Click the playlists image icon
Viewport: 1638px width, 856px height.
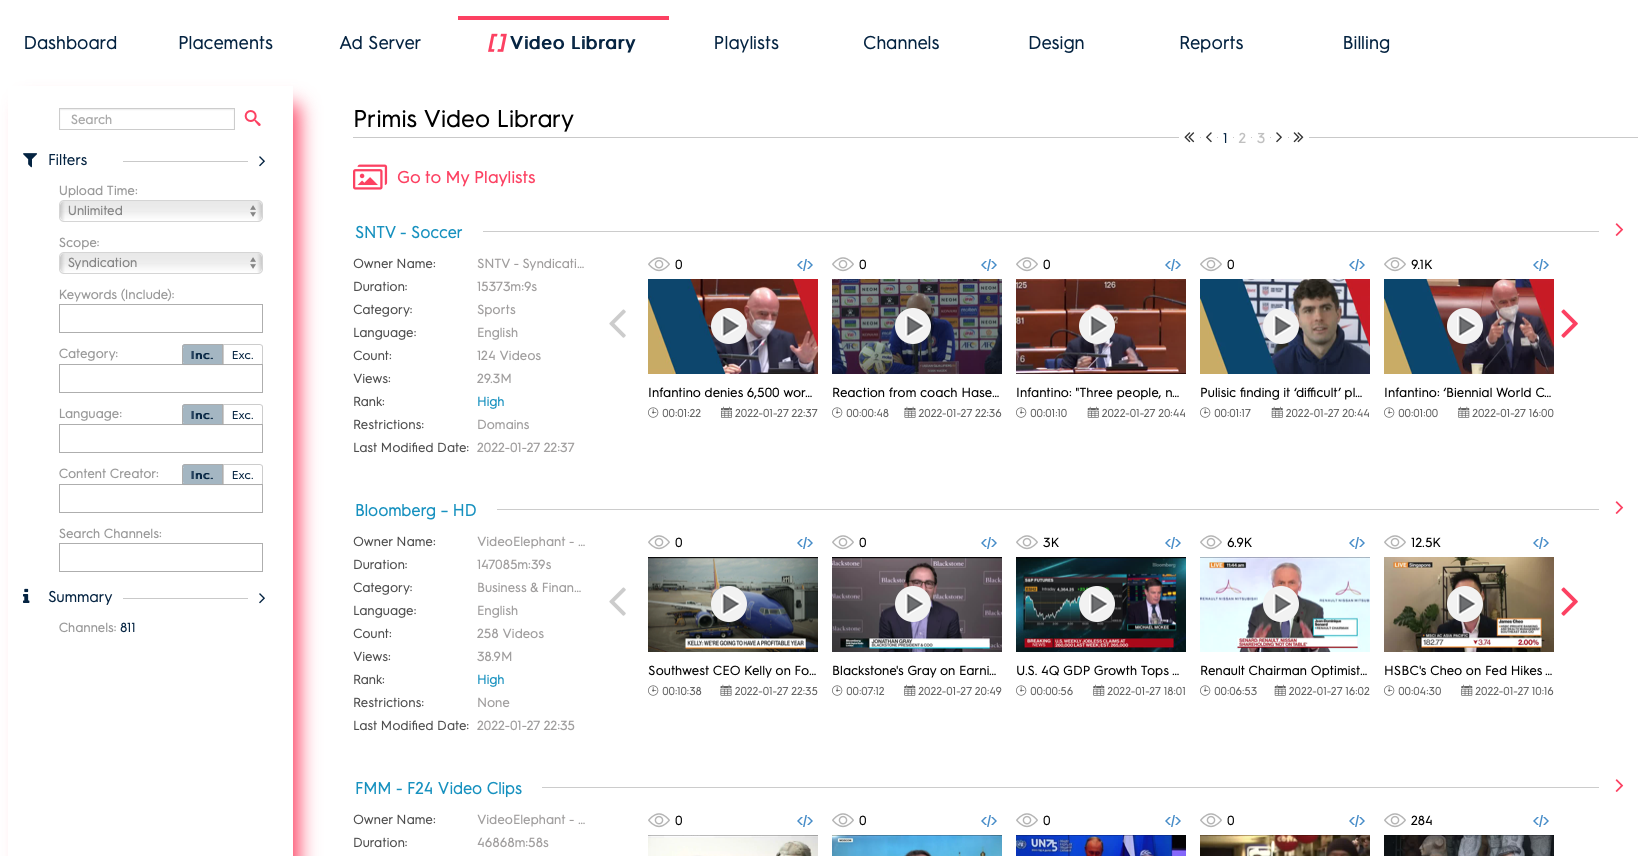click(x=370, y=177)
